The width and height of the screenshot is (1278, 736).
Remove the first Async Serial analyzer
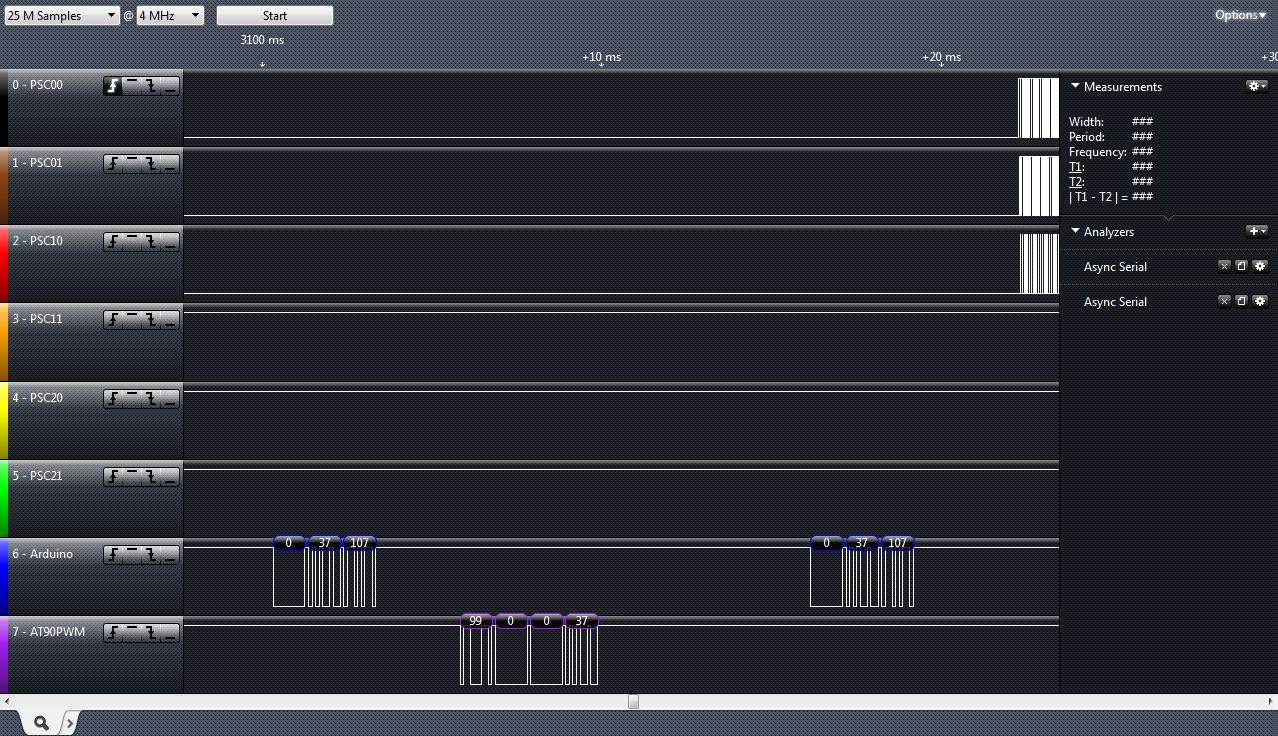pyautogui.click(x=1224, y=267)
